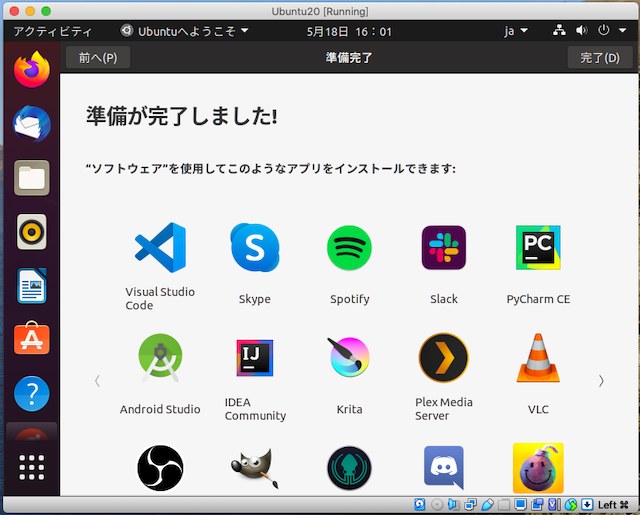Click the 前へ(P) button
640x515 pixels.
98,58
